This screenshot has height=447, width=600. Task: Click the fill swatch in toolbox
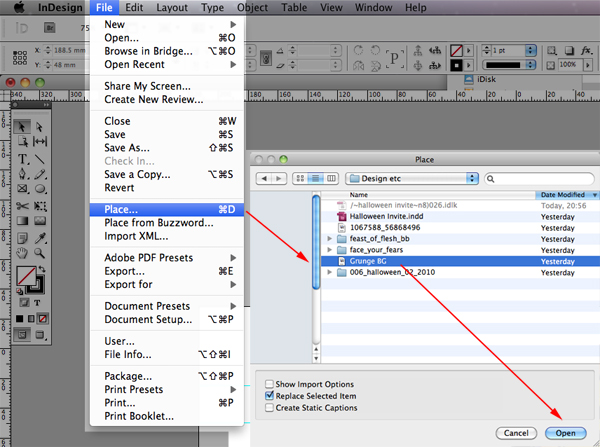(26, 276)
